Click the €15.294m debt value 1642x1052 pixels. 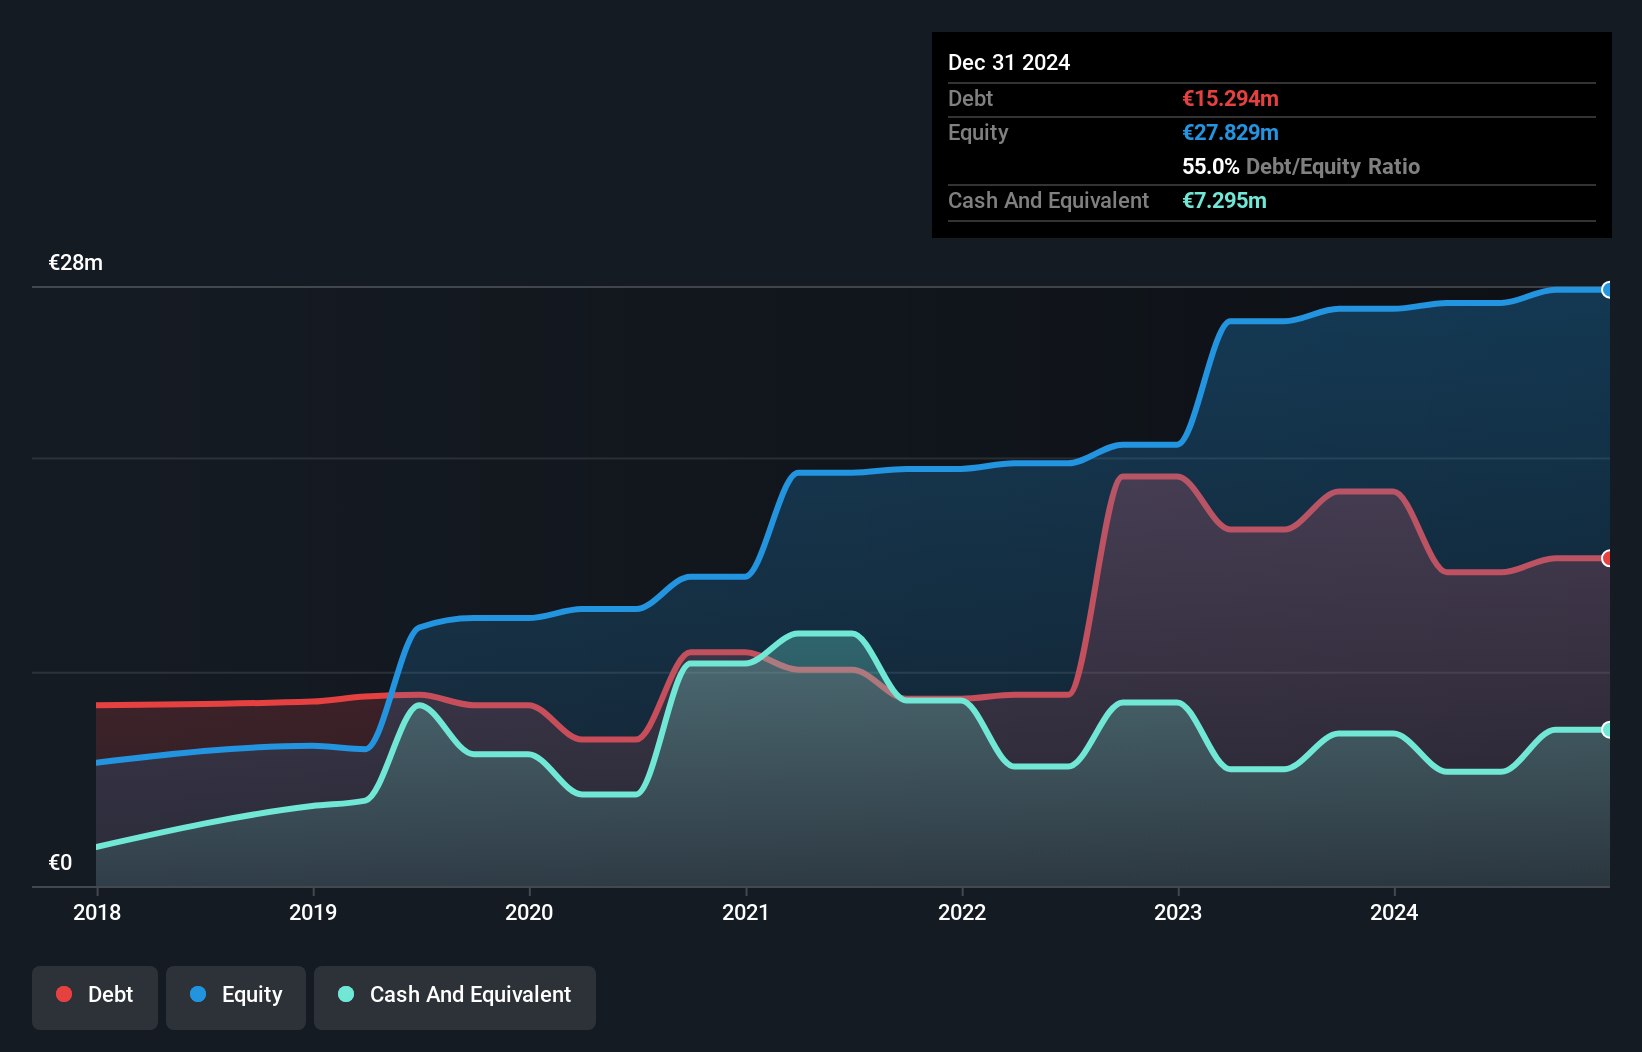[1230, 98]
